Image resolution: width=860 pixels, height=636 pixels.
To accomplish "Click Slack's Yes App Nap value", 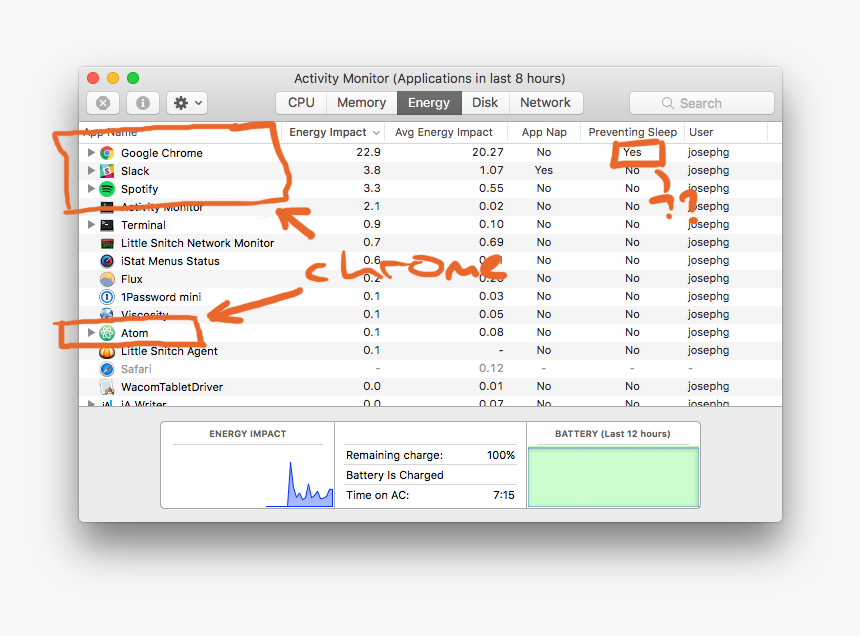I will (x=544, y=170).
